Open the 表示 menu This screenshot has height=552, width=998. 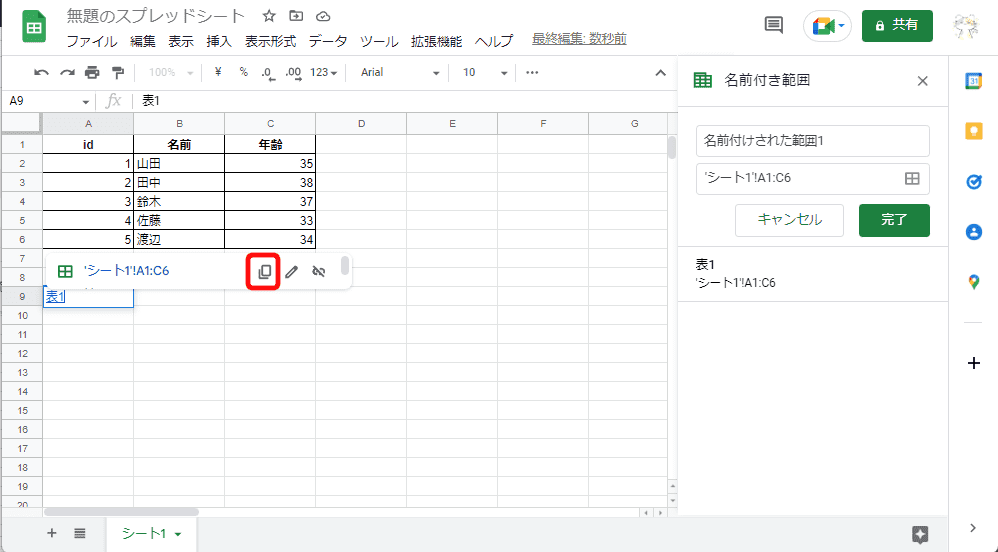181,41
